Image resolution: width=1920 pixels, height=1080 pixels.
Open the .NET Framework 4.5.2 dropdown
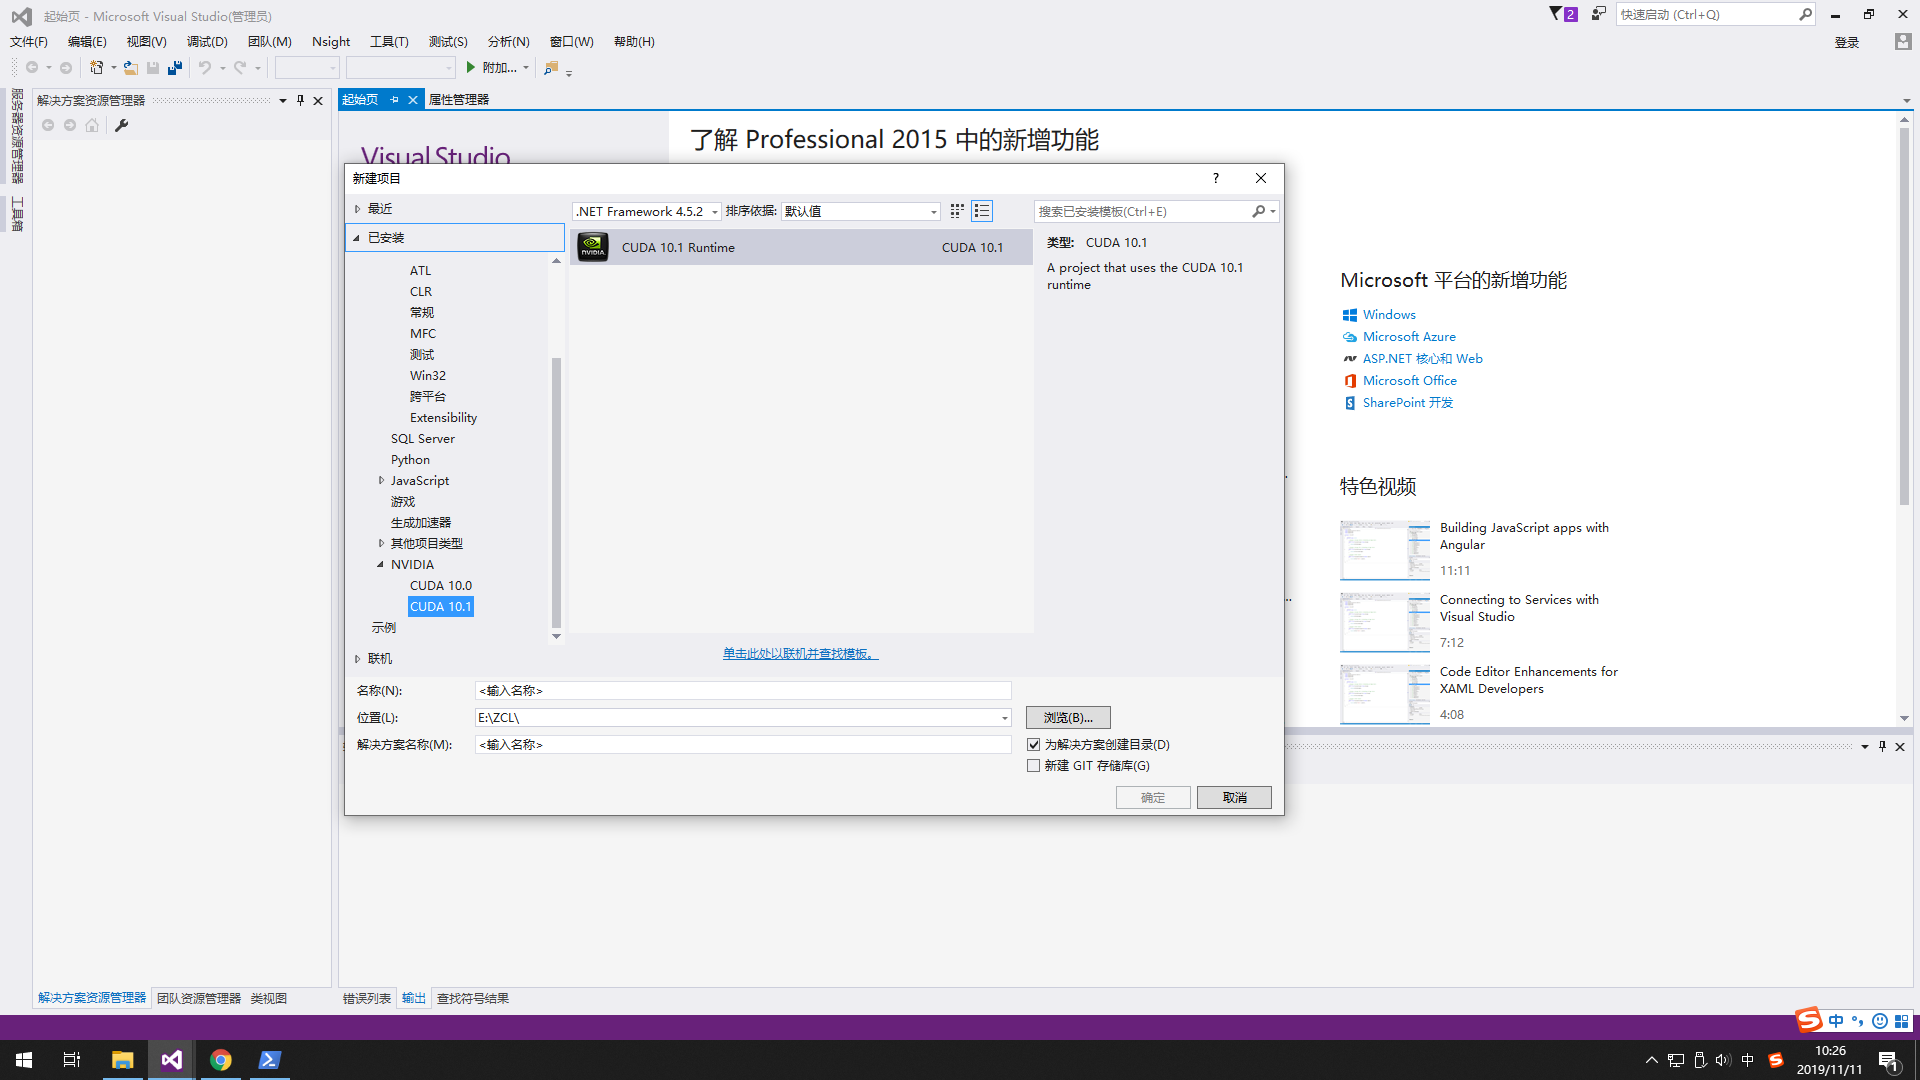click(646, 211)
